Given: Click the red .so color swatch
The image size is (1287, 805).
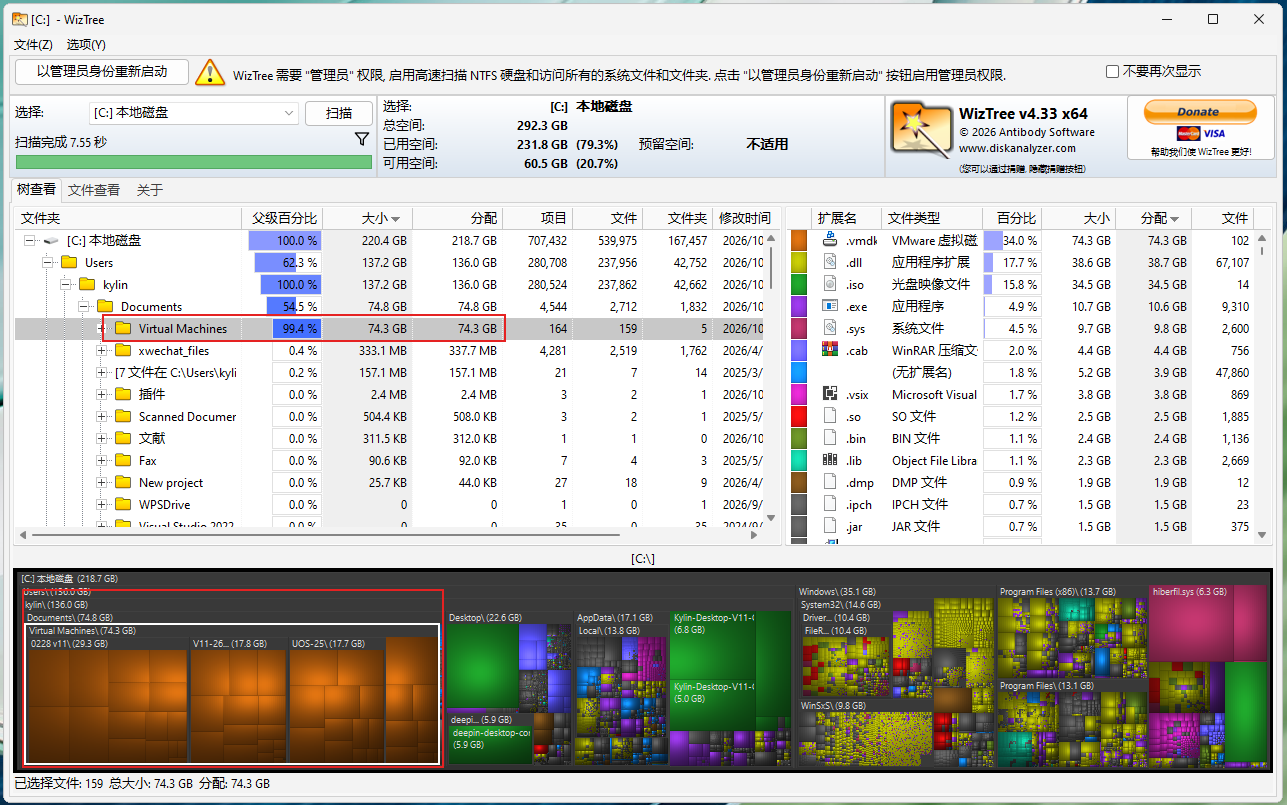Looking at the screenshot, I should click(x=799, y=416).
